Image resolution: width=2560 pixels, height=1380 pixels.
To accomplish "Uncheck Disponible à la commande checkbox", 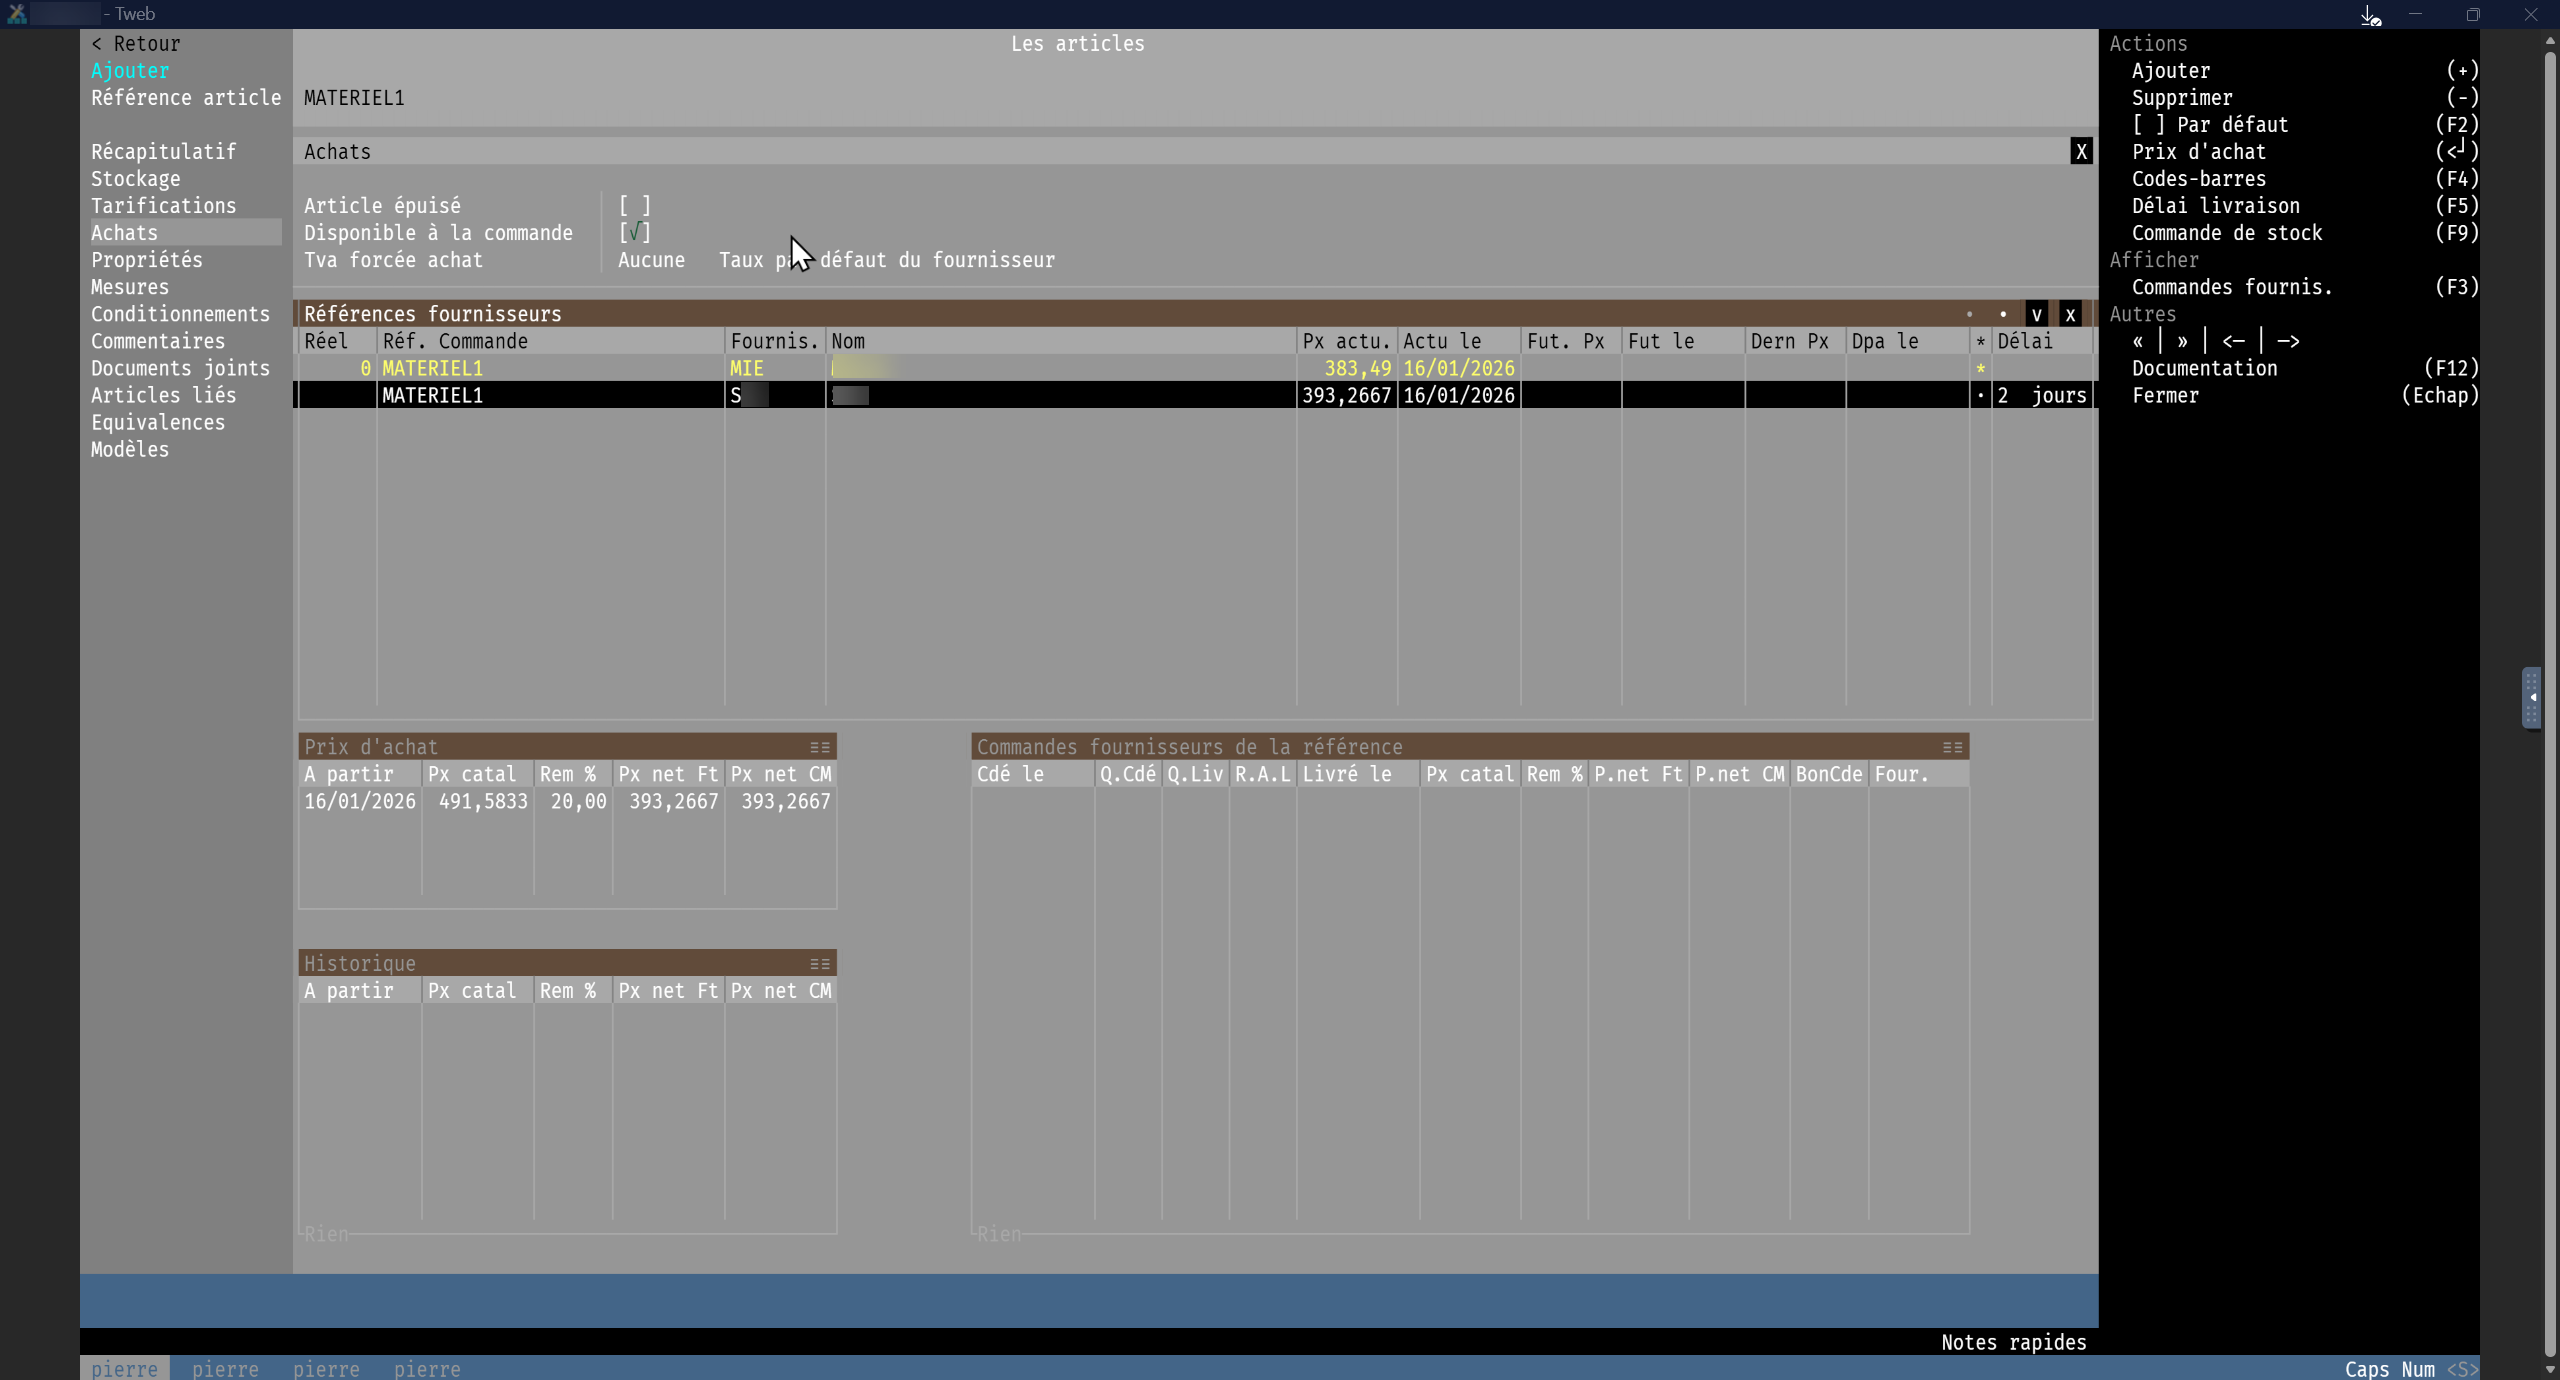I will (x=634, y=233).
